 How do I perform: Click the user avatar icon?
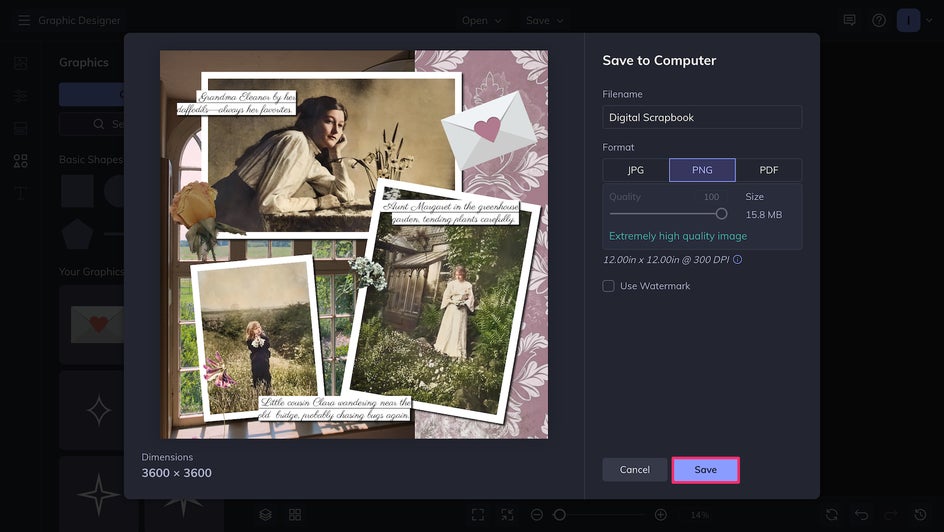point(908,20)
